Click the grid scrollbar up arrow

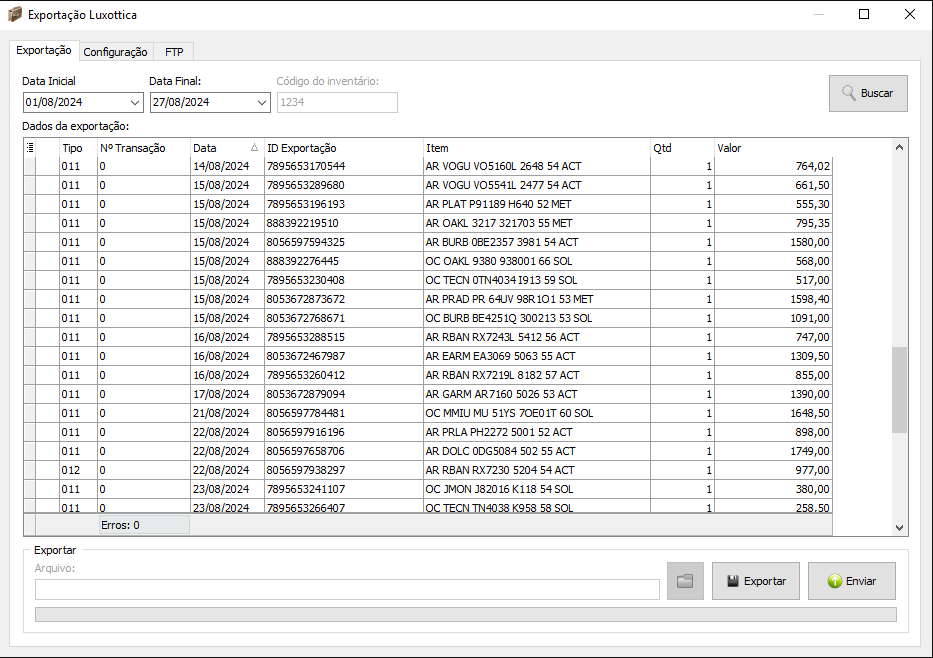899,147
